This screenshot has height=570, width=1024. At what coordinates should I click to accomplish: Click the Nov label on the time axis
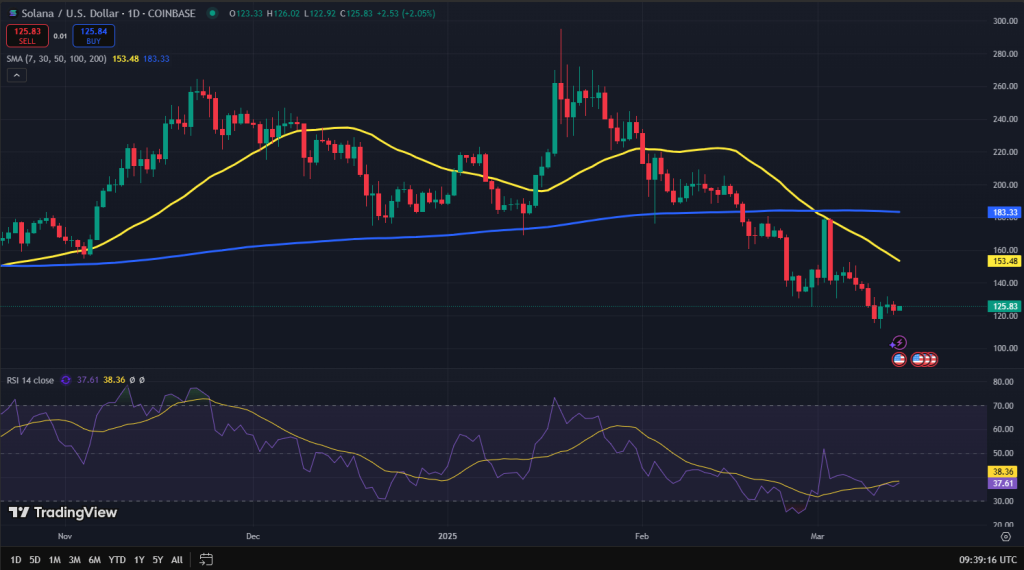(x=65, y=537)
